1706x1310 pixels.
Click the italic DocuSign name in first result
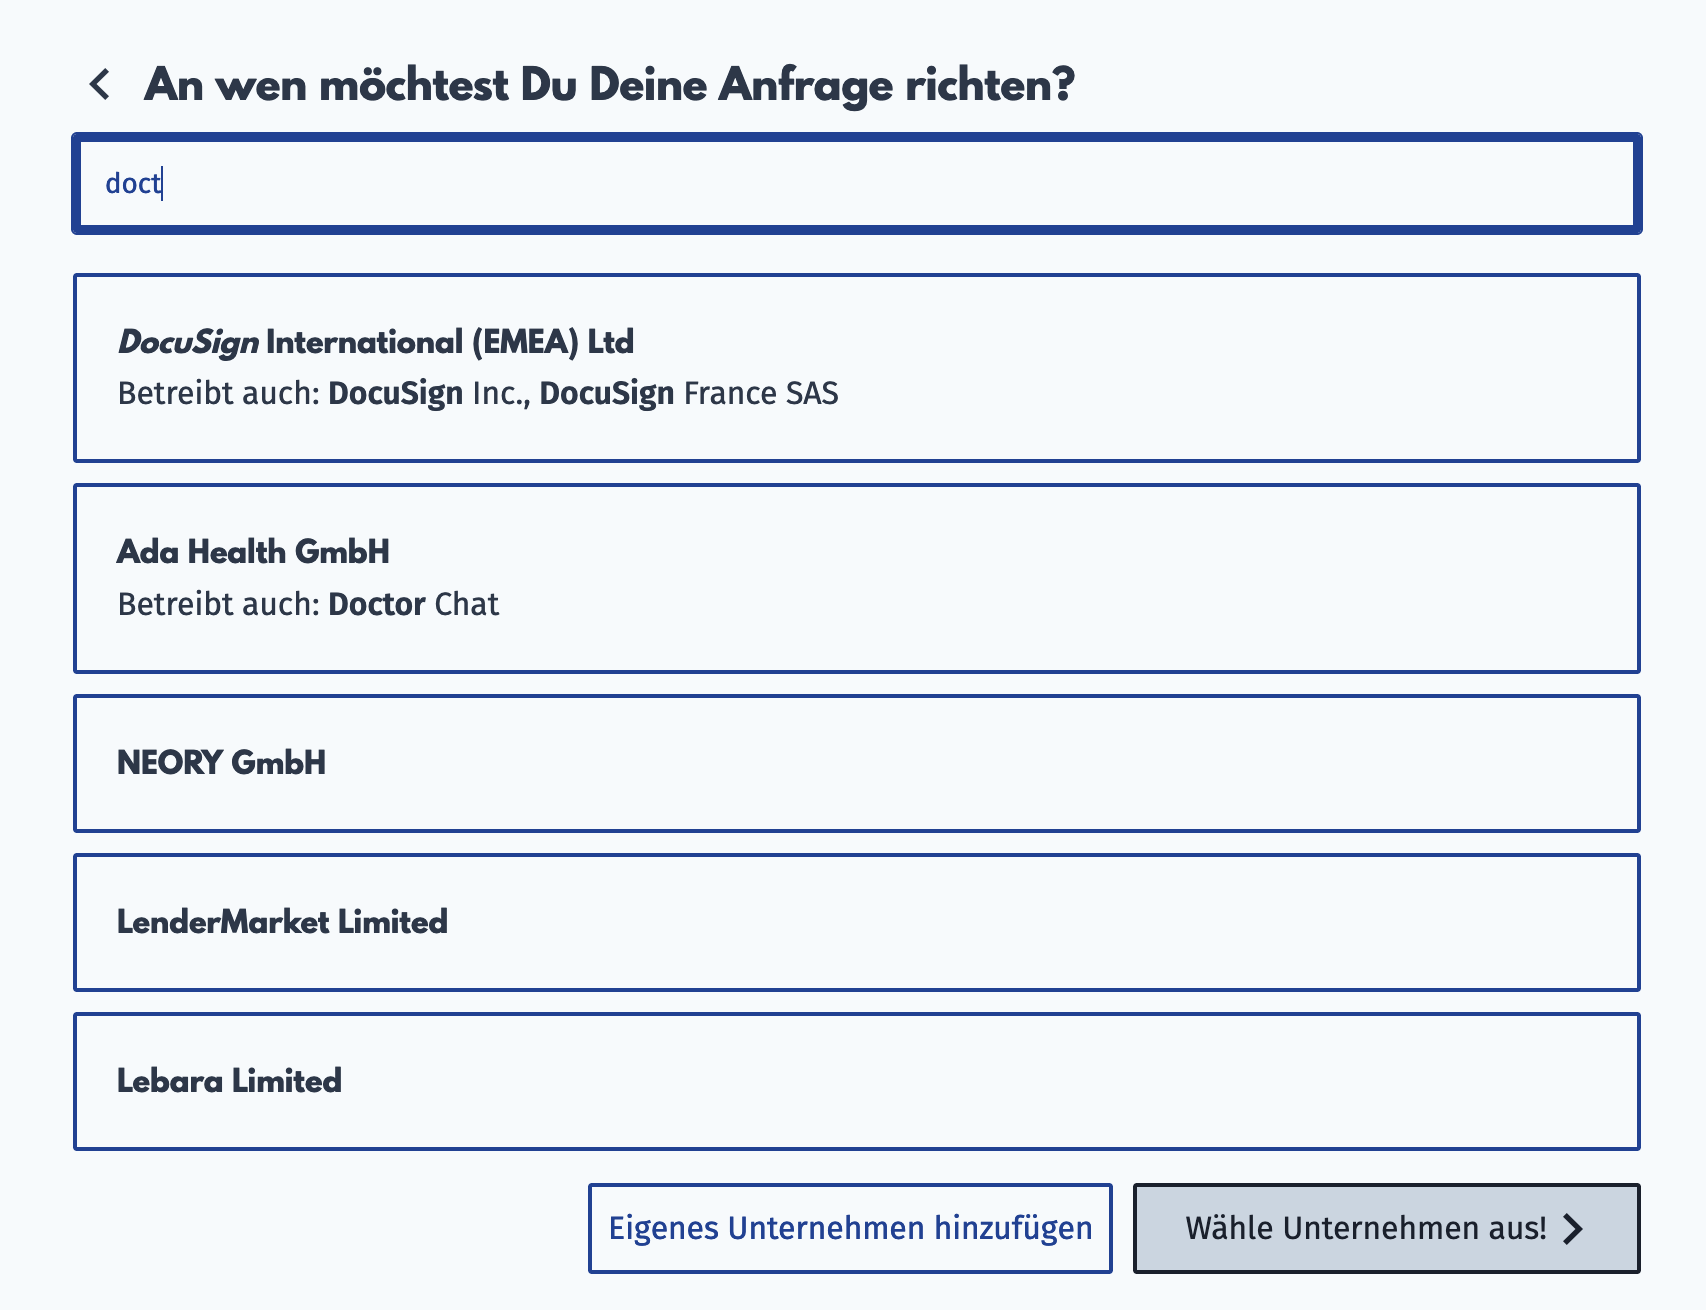pos(189,343)
